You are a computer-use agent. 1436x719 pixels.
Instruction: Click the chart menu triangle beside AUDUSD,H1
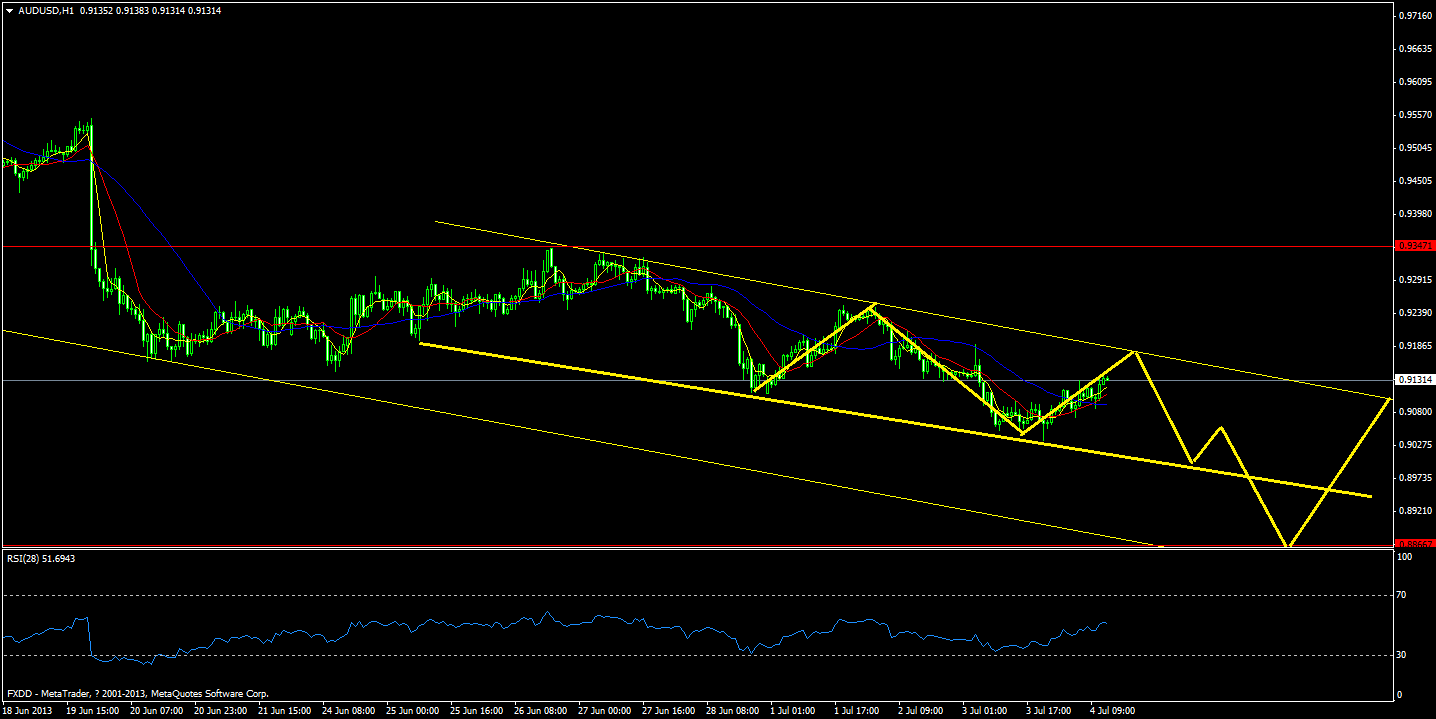[x=9, y=10]
